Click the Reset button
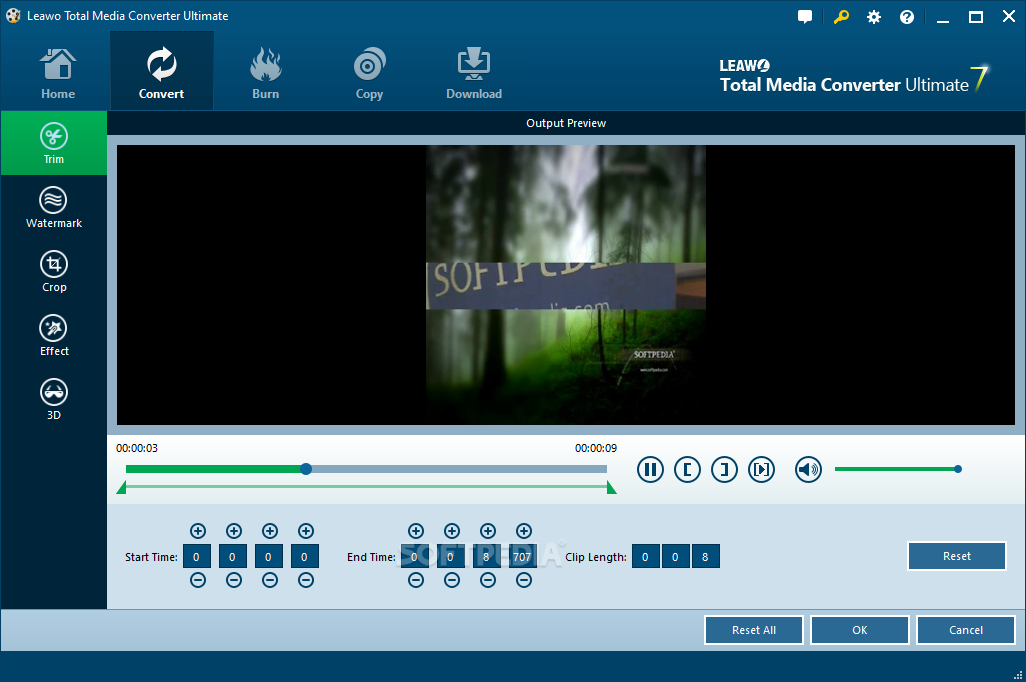 tap(957, 556)
